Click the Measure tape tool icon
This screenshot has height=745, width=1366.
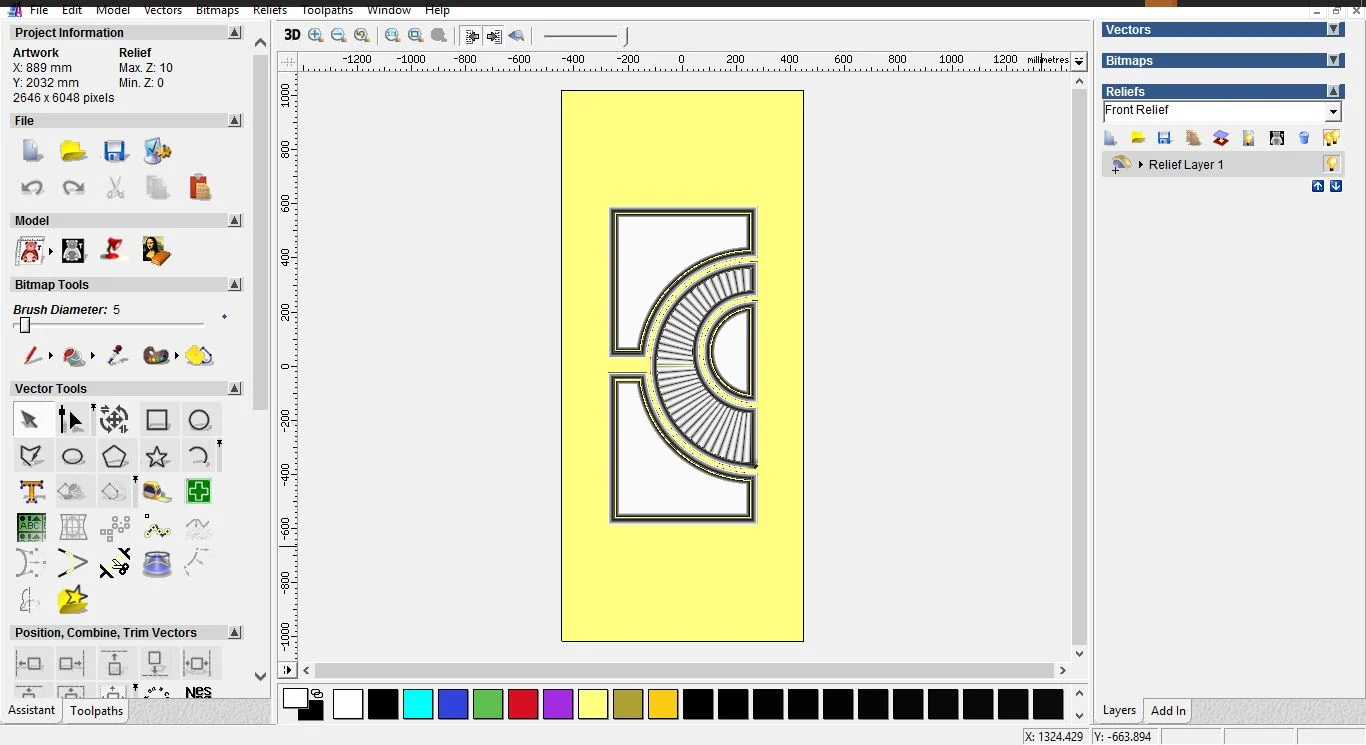(157, 492)
